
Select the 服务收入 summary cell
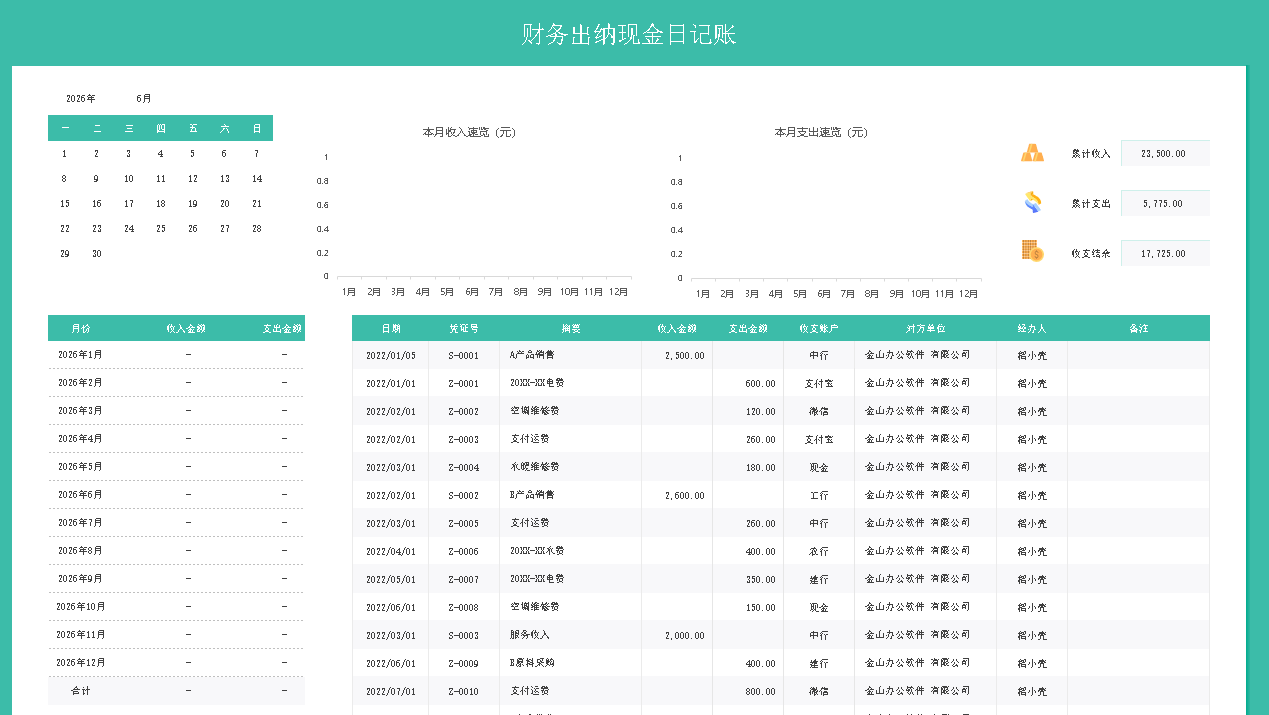point(530,635)
